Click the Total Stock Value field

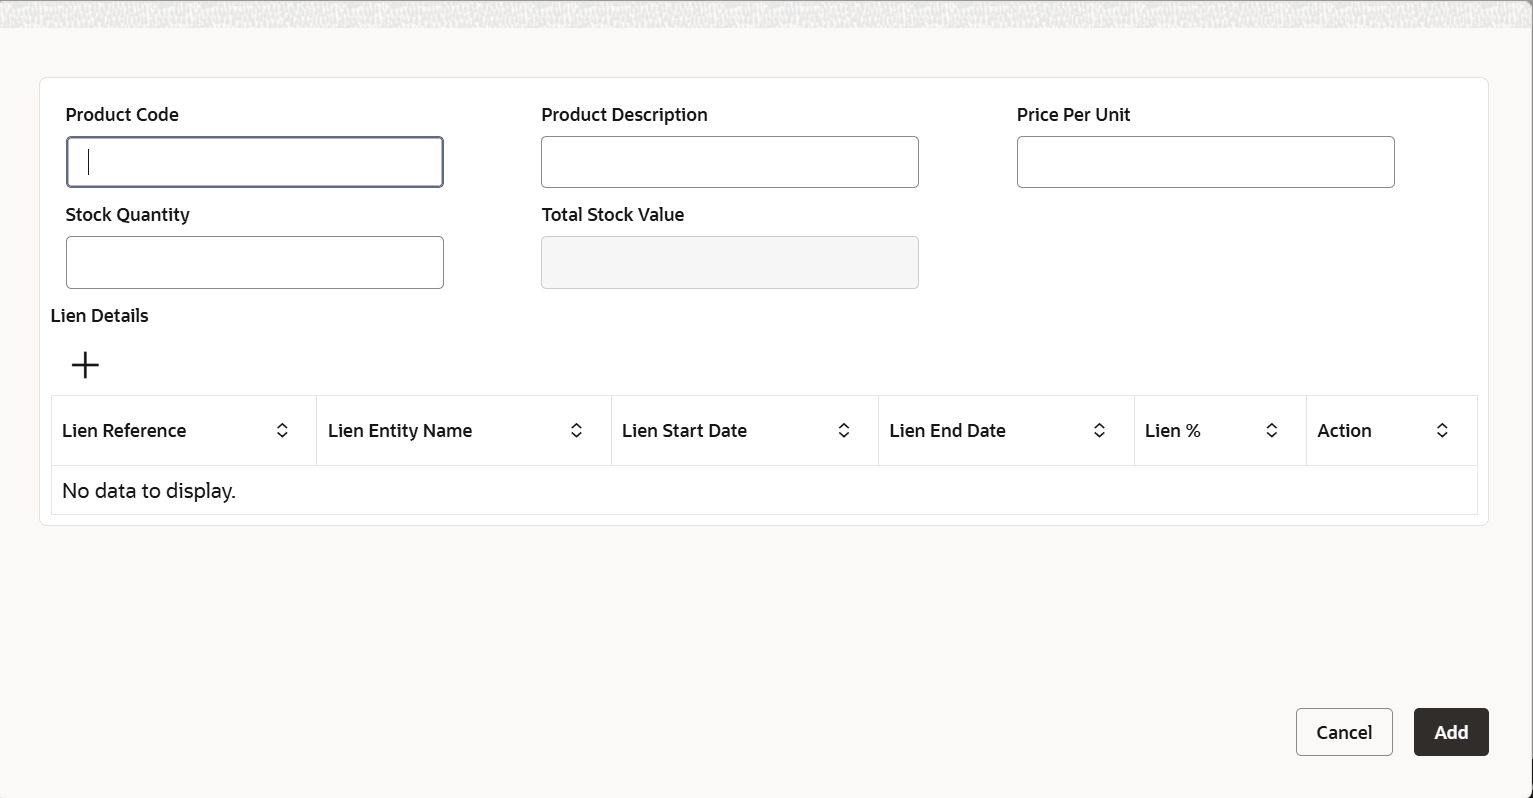pyautogui.click(x=729, y=262)
